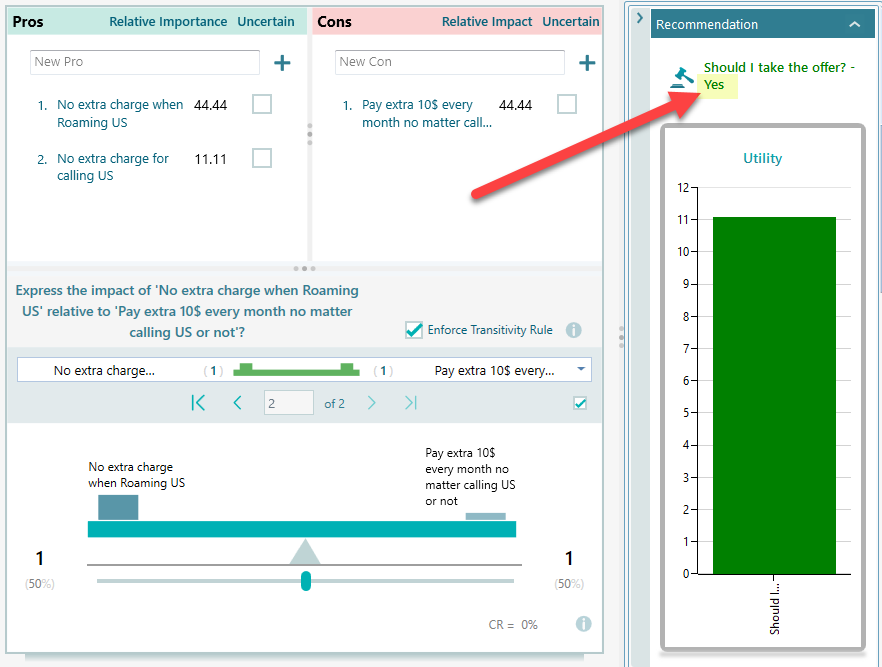Check uncertain box for 'Pay extra 10$' con
This screenshot has height=667, width=882.
point(567,105)
